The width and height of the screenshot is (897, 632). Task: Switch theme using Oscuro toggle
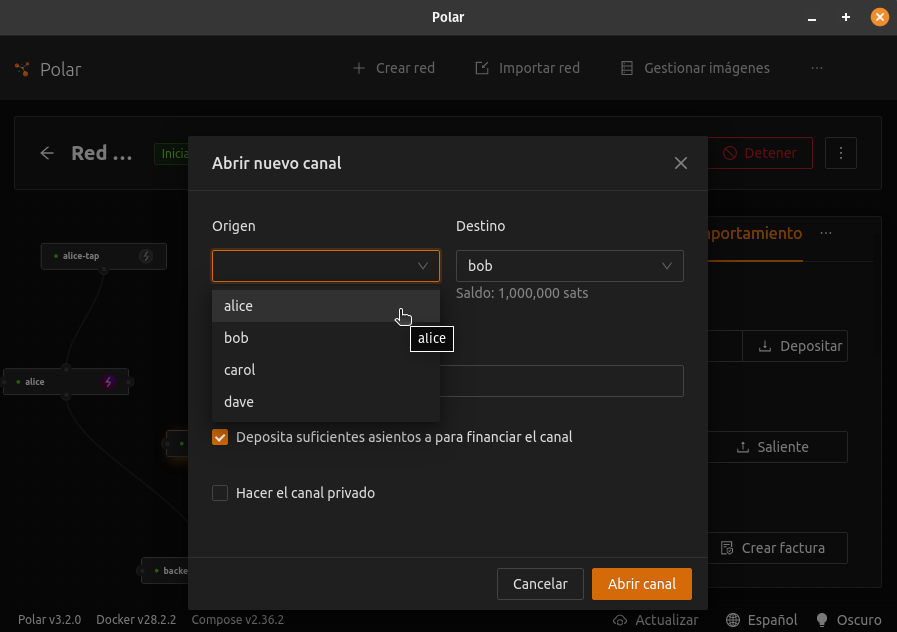pos(849,620)
